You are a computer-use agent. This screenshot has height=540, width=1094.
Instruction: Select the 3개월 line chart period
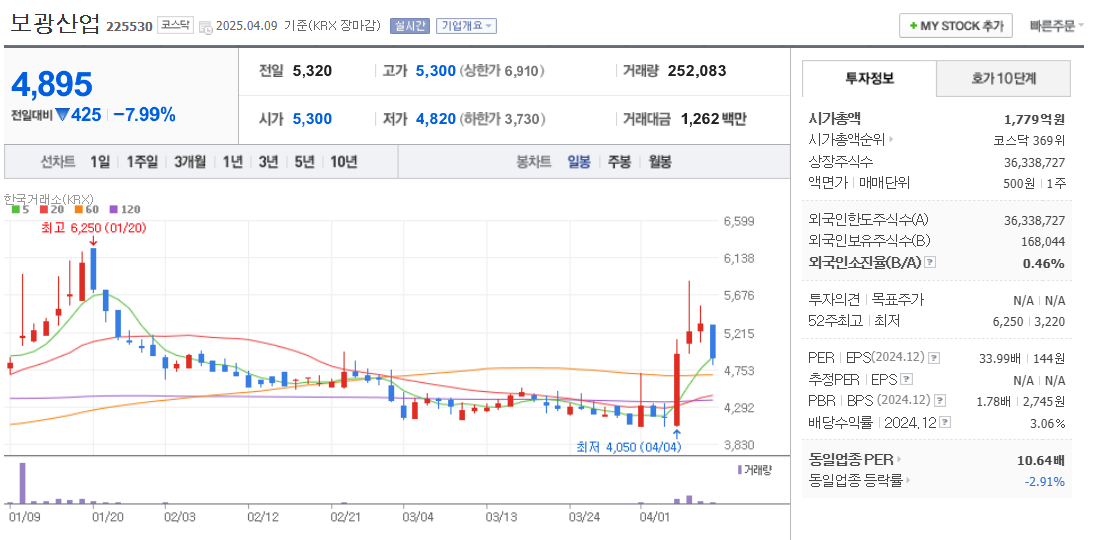(x=190, y=162)
